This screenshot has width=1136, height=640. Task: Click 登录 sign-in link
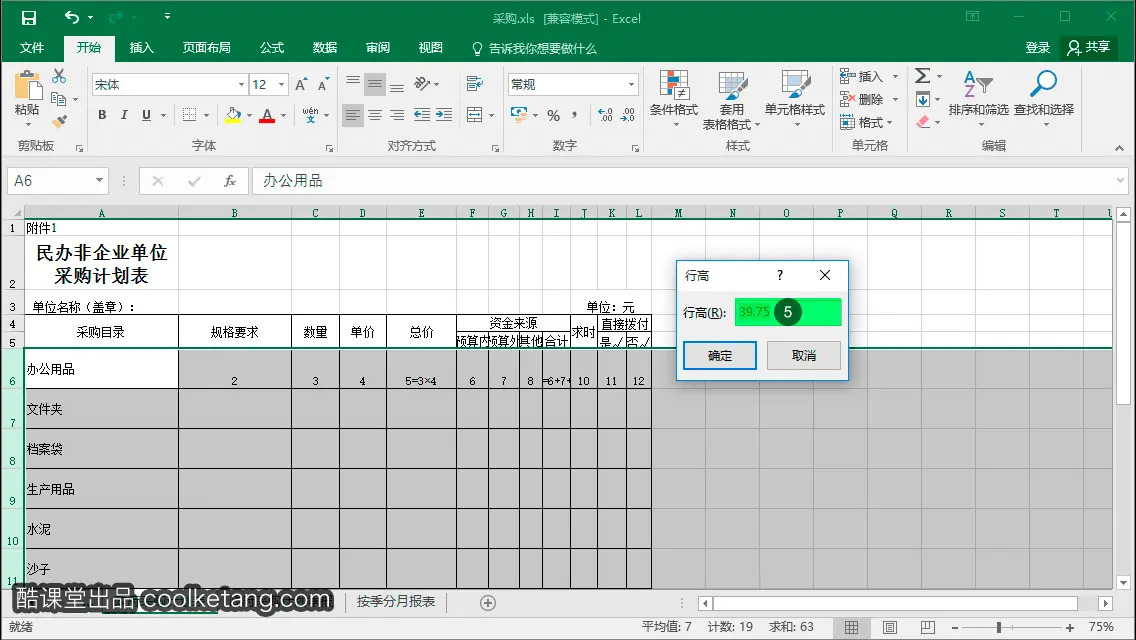tap(1037, 48)
